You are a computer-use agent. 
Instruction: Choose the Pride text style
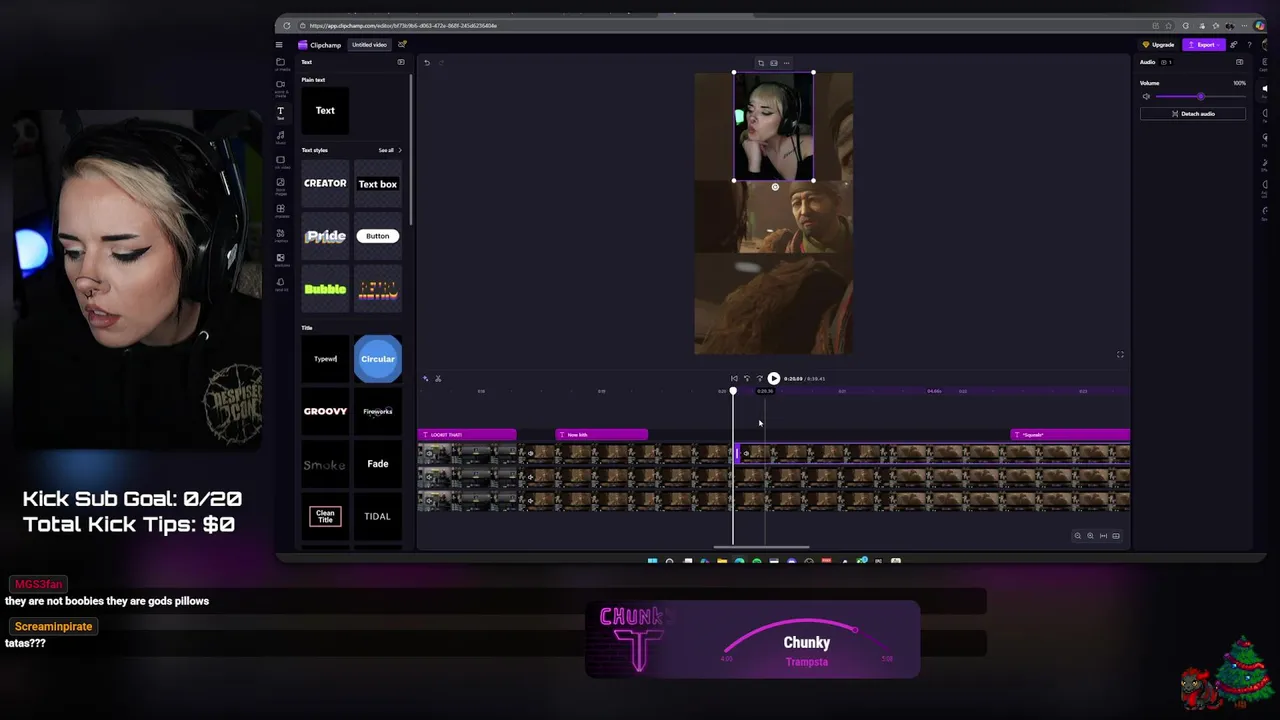[325, 236]
